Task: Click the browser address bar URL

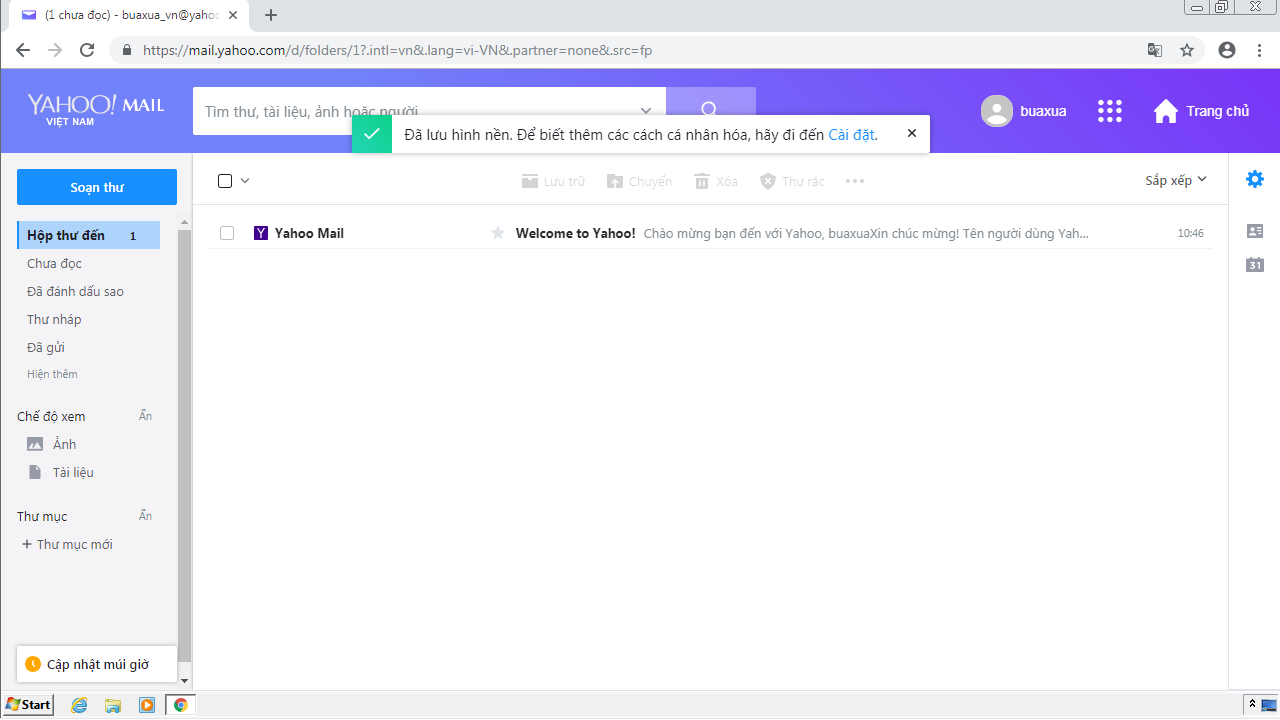Action: pyautogui.click(x=397, y=50)
